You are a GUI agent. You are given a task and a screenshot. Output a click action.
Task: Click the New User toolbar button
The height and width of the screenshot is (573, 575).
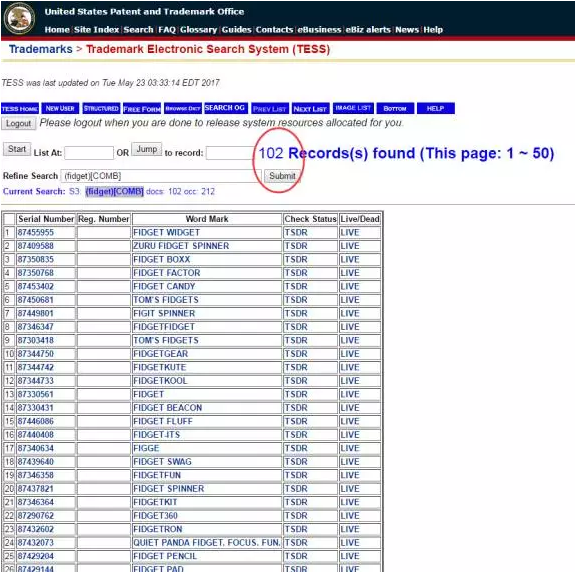[x=60, y=109]
